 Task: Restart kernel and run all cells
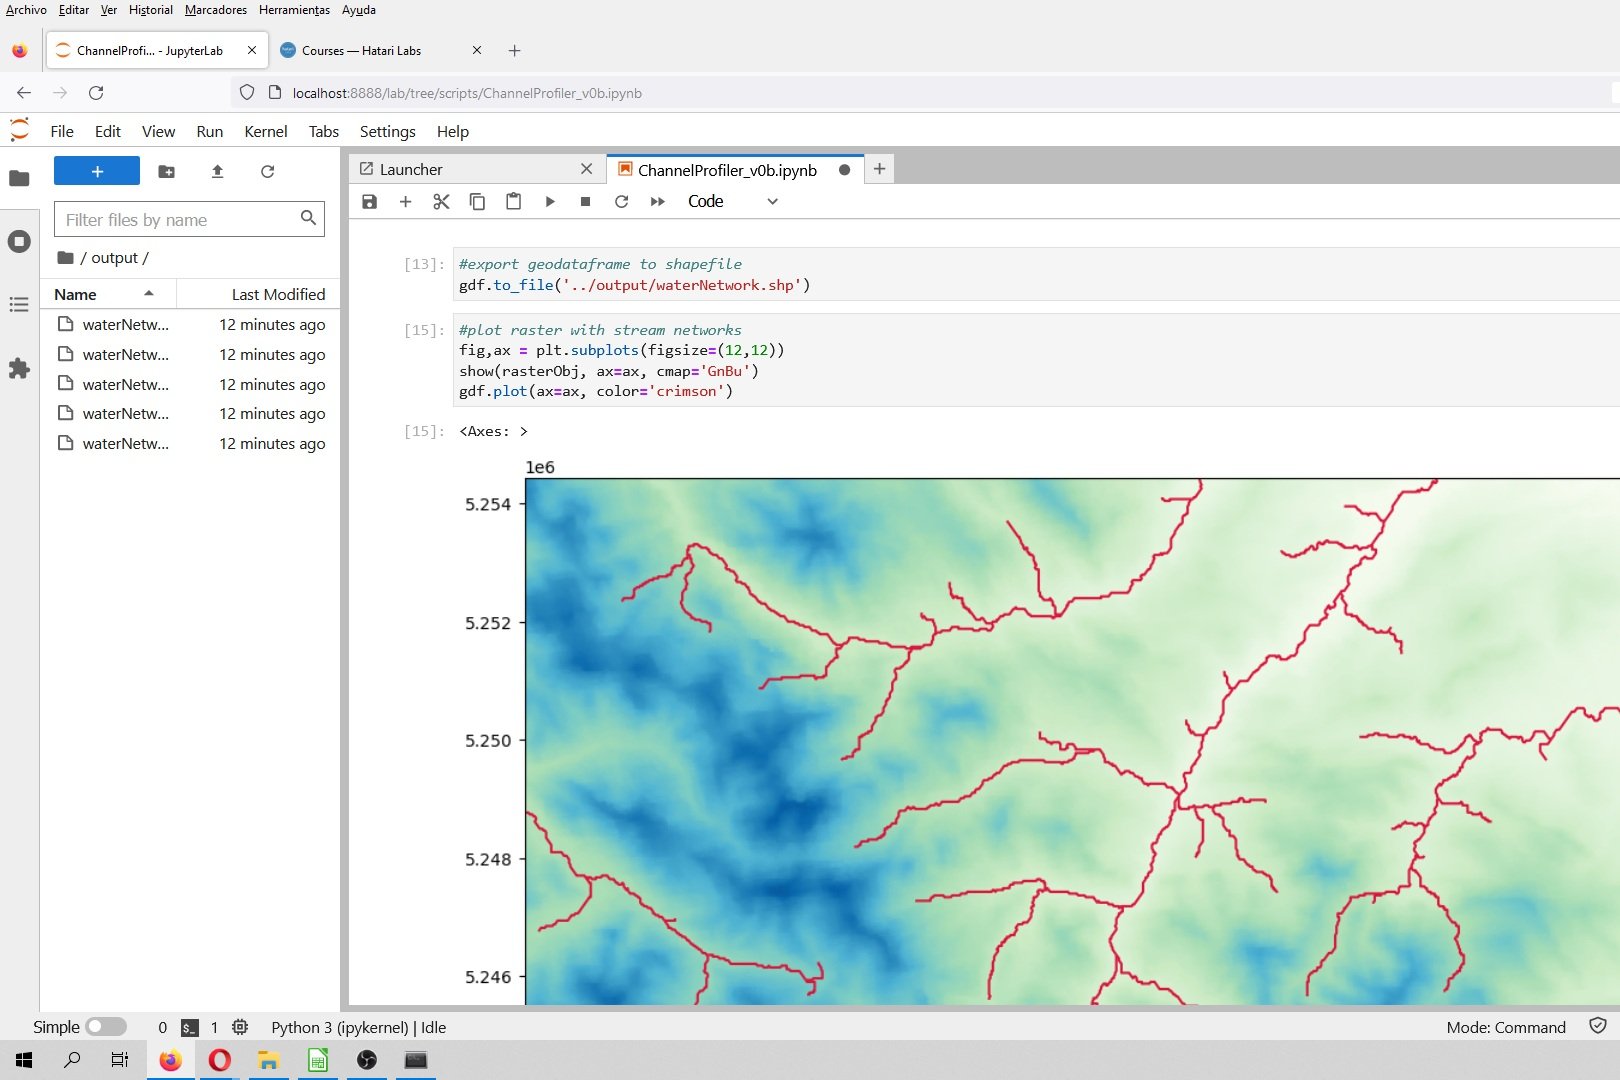[657, 201]
